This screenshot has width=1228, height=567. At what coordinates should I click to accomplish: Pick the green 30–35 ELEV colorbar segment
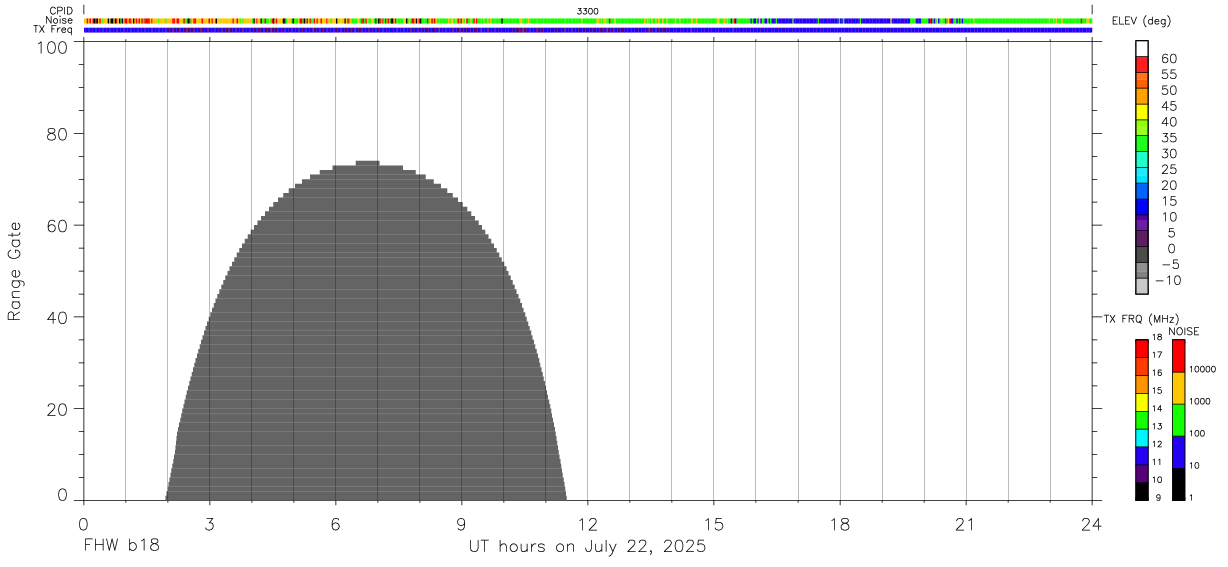coord(1142,143)
